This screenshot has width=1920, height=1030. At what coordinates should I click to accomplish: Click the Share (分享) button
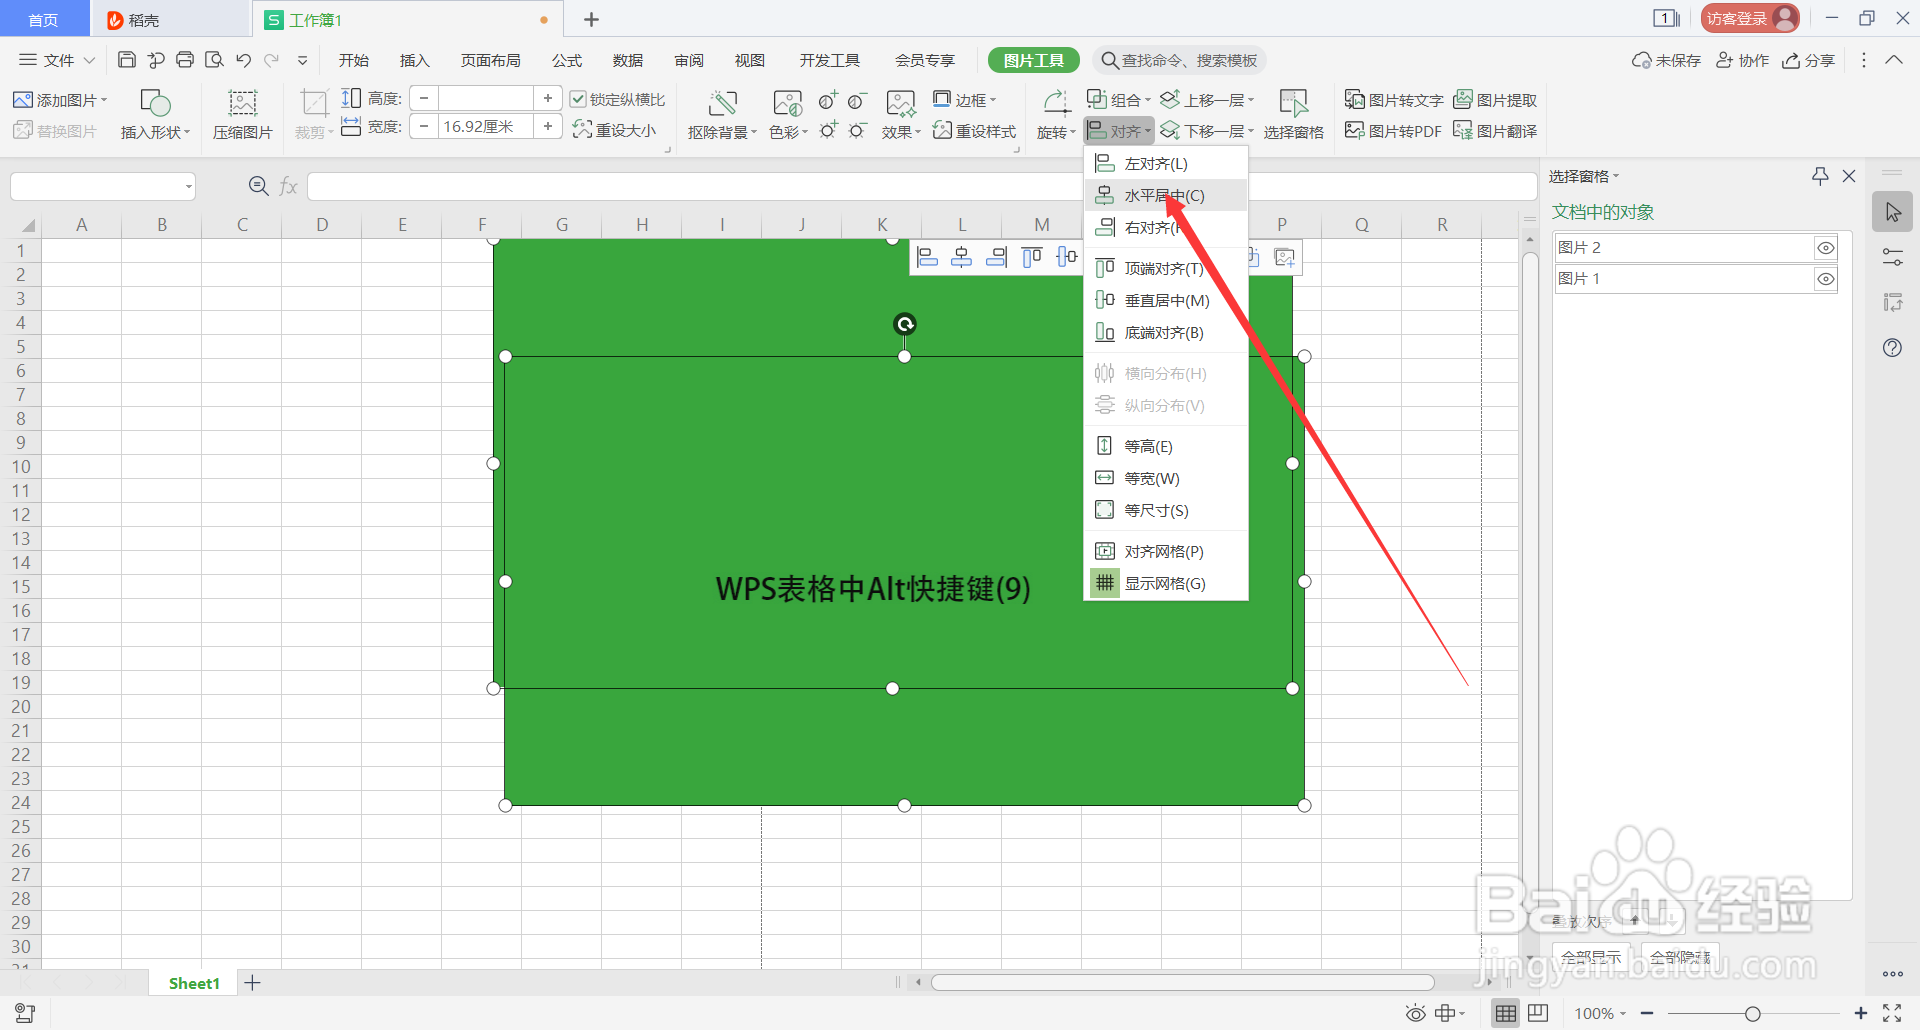click(1809, 60)
